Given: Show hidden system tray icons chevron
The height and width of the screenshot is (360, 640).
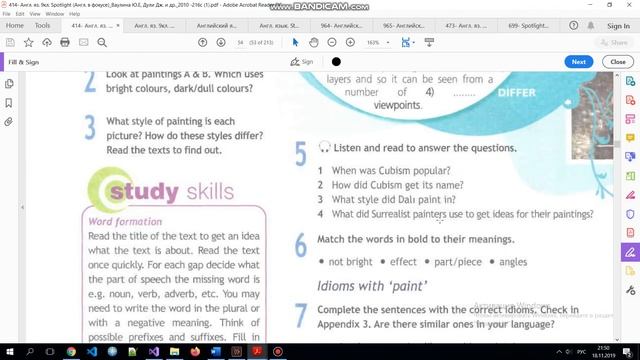Looking at the screenshot, I should point(559,352).
